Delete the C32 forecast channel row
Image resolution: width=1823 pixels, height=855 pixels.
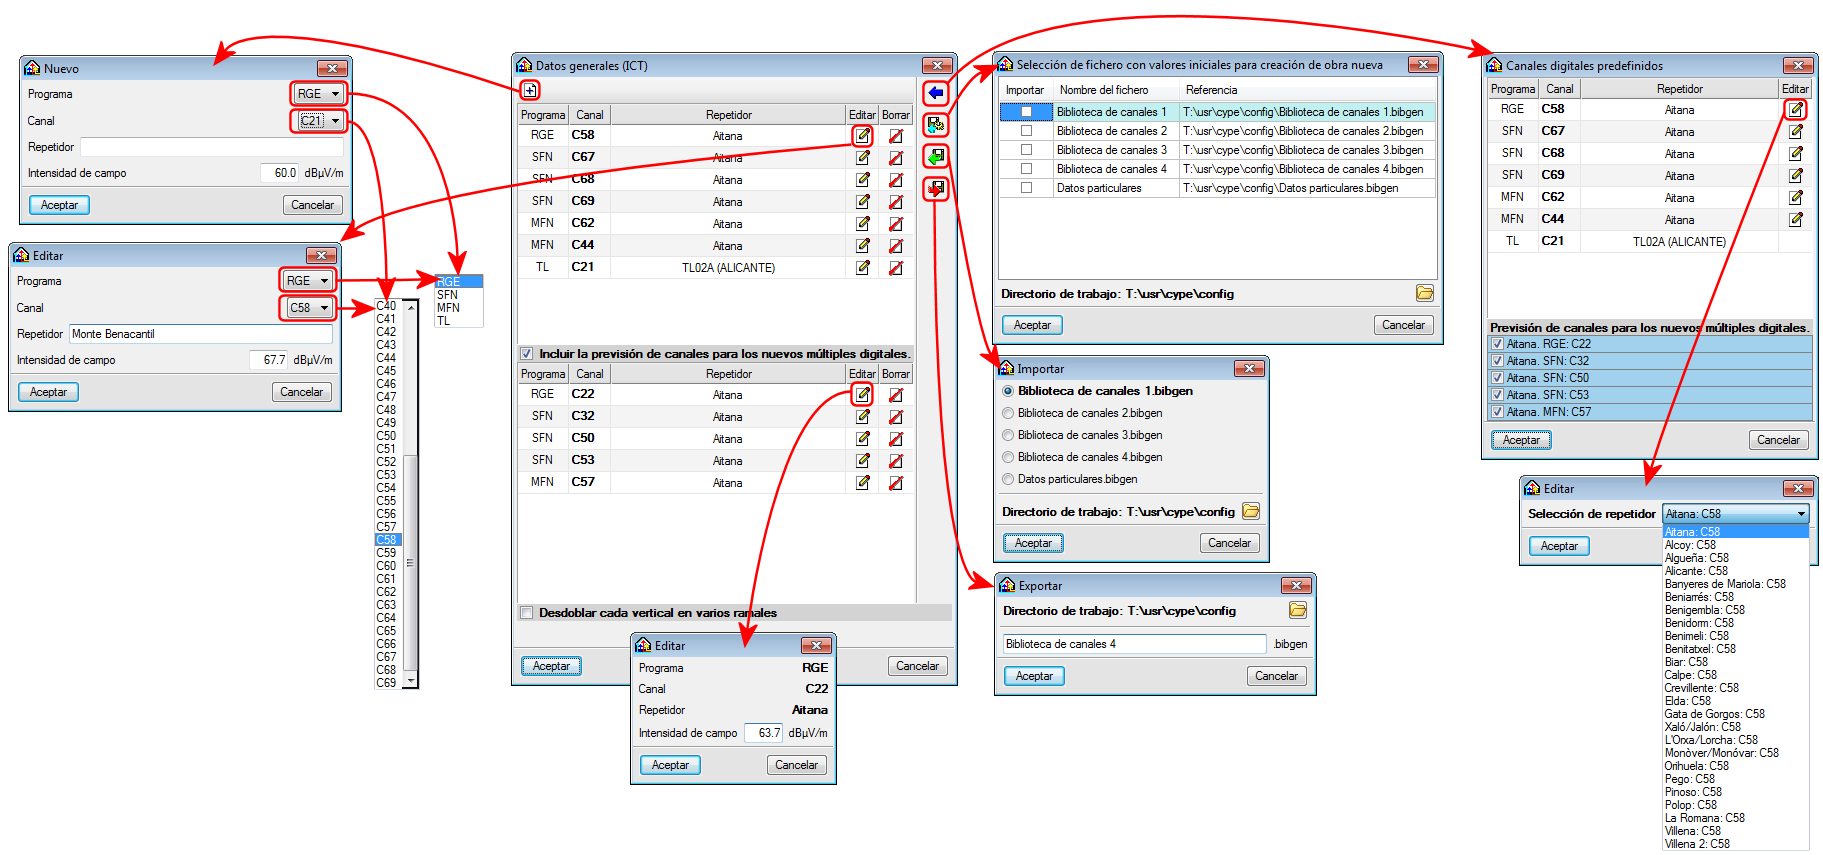pos(896,416)
